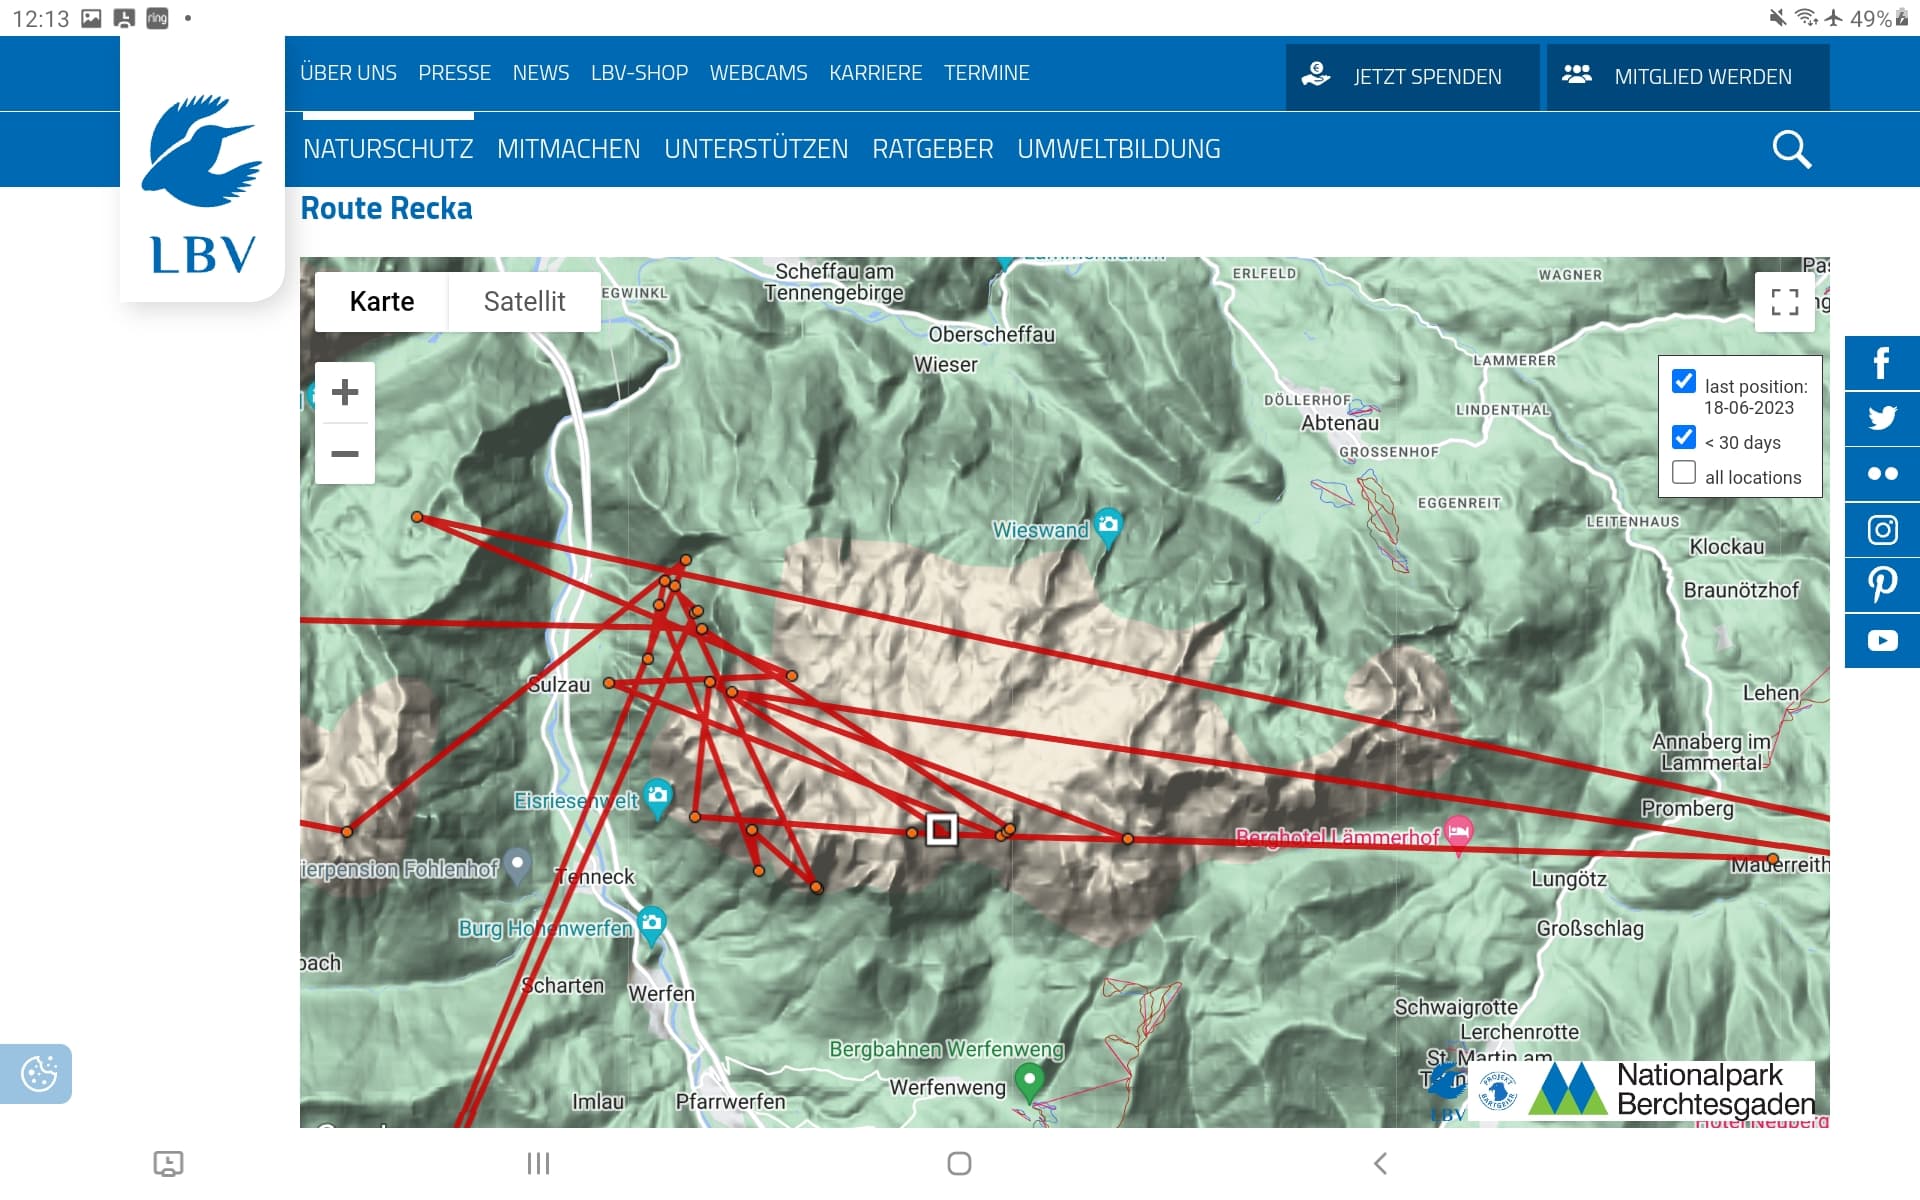The height and width of the screenshot is (1200, 1920).
Task: Open the site search magnifier
Action: [1791, 150]
